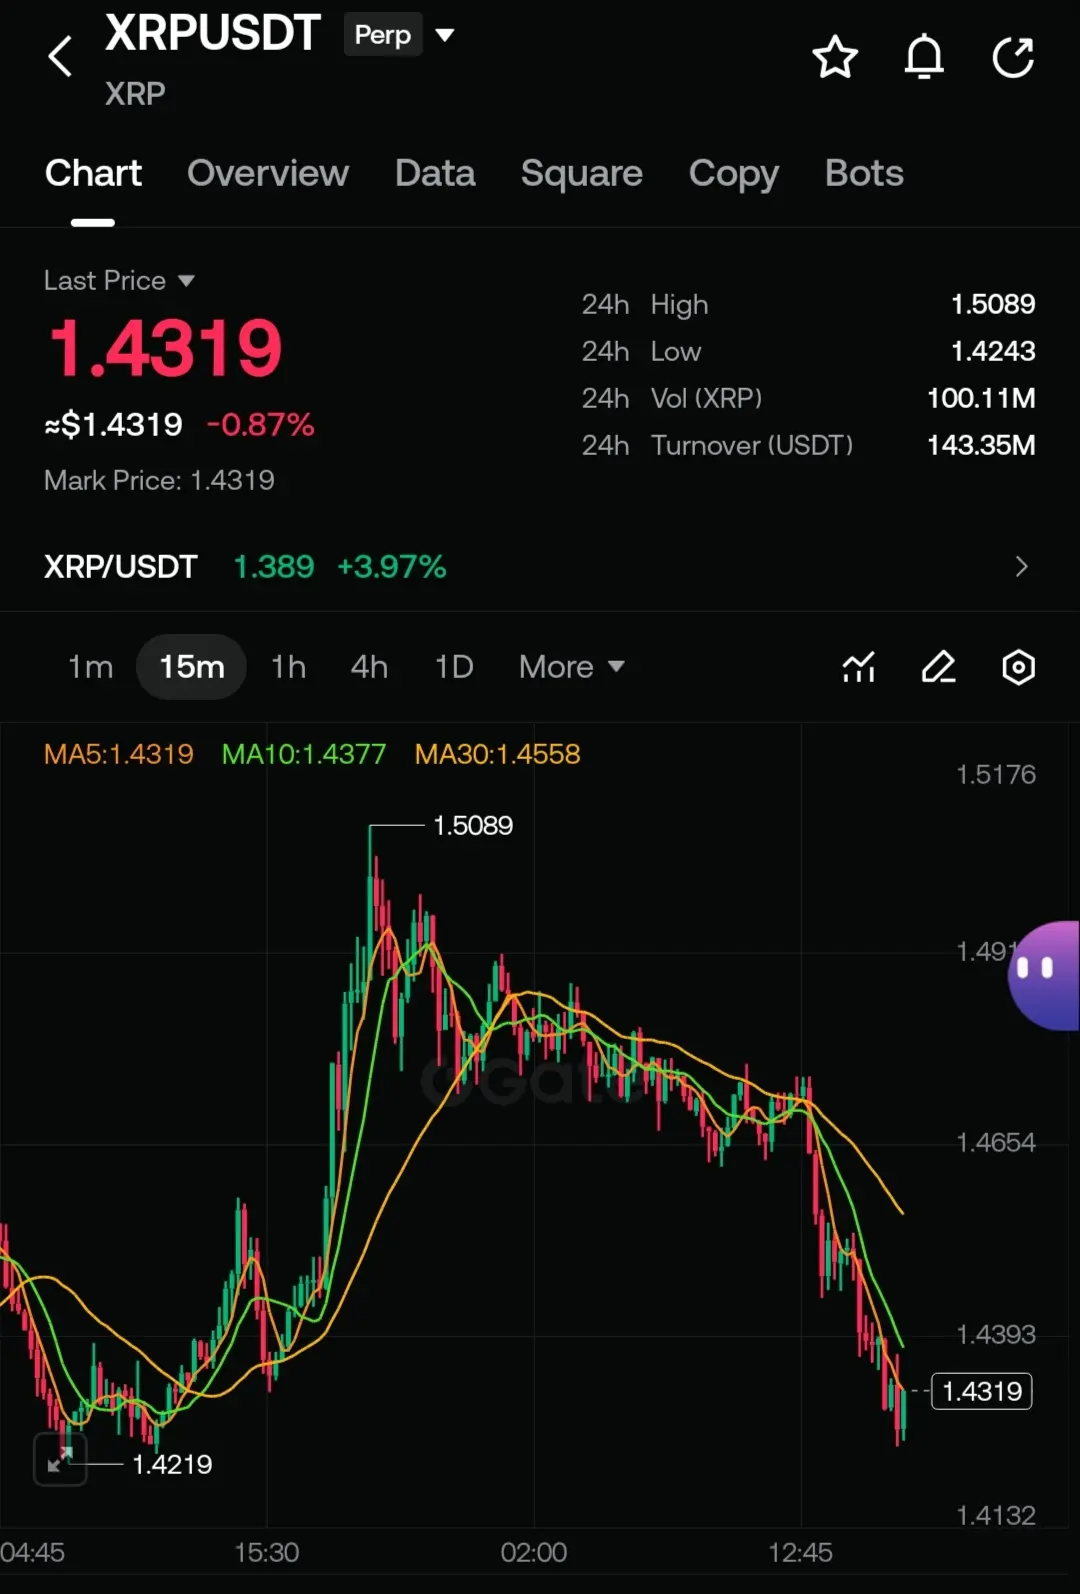
Task: Select the 1m timeframe
Action: pos(90,667)
